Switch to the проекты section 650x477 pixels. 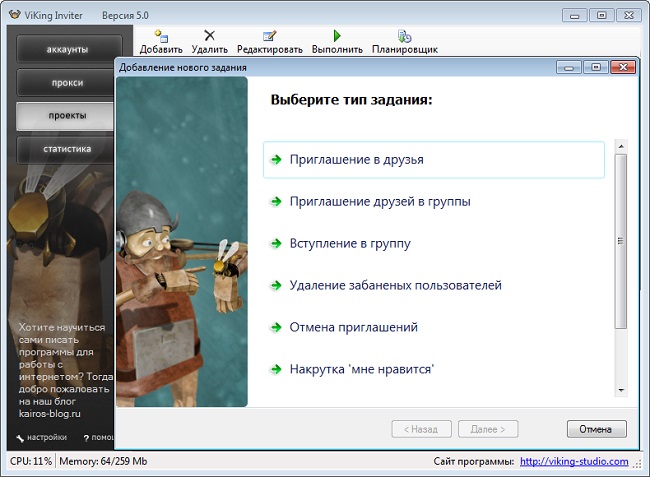pos(65,116)
